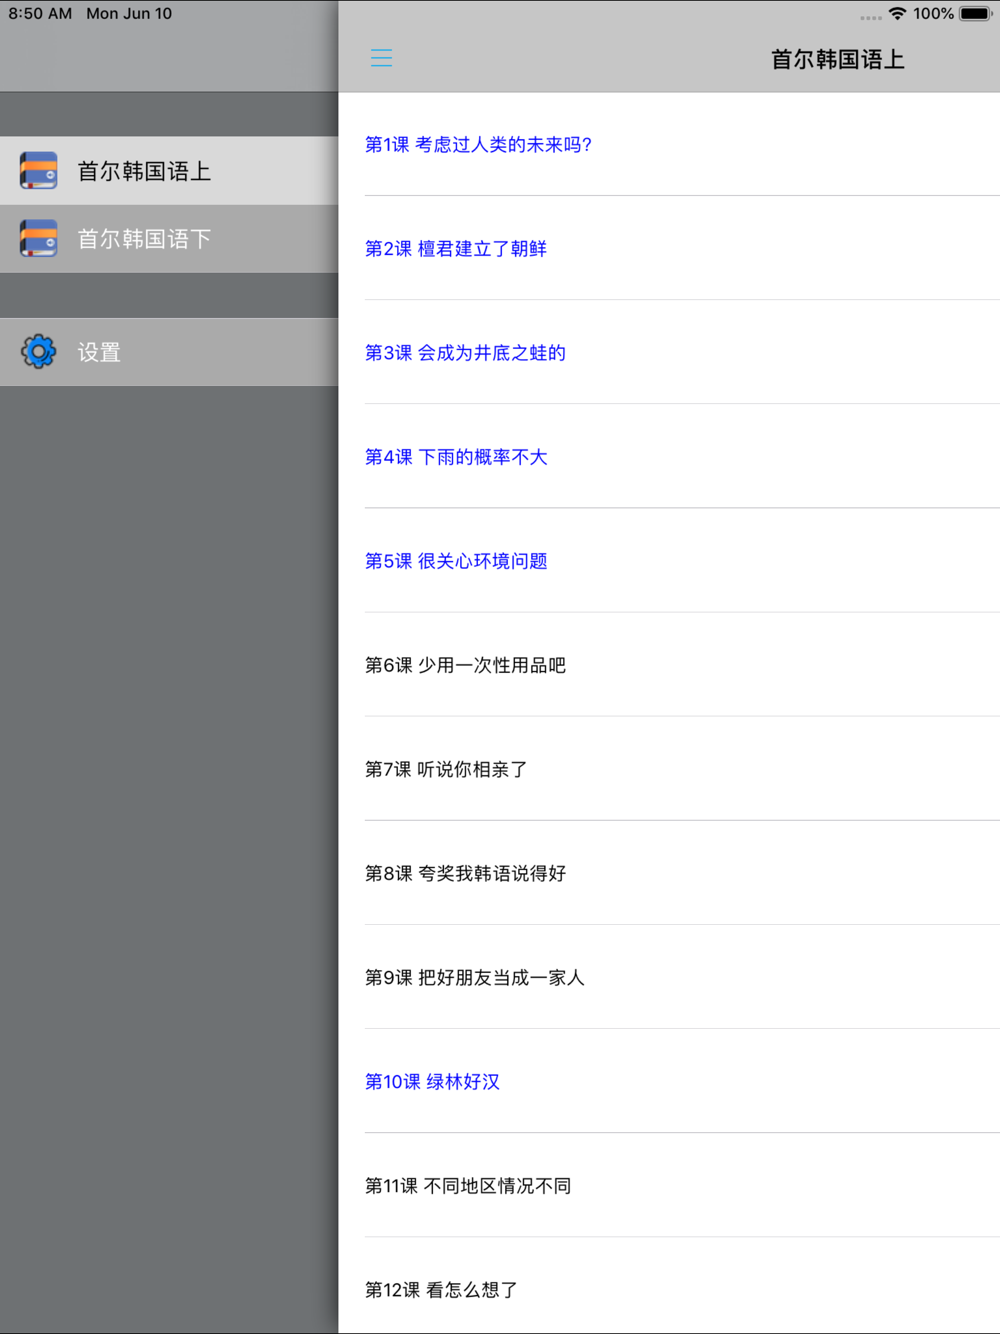
Task: Open lesson 第3课 会成为井底之蛙的
Action: coord(669,352)
